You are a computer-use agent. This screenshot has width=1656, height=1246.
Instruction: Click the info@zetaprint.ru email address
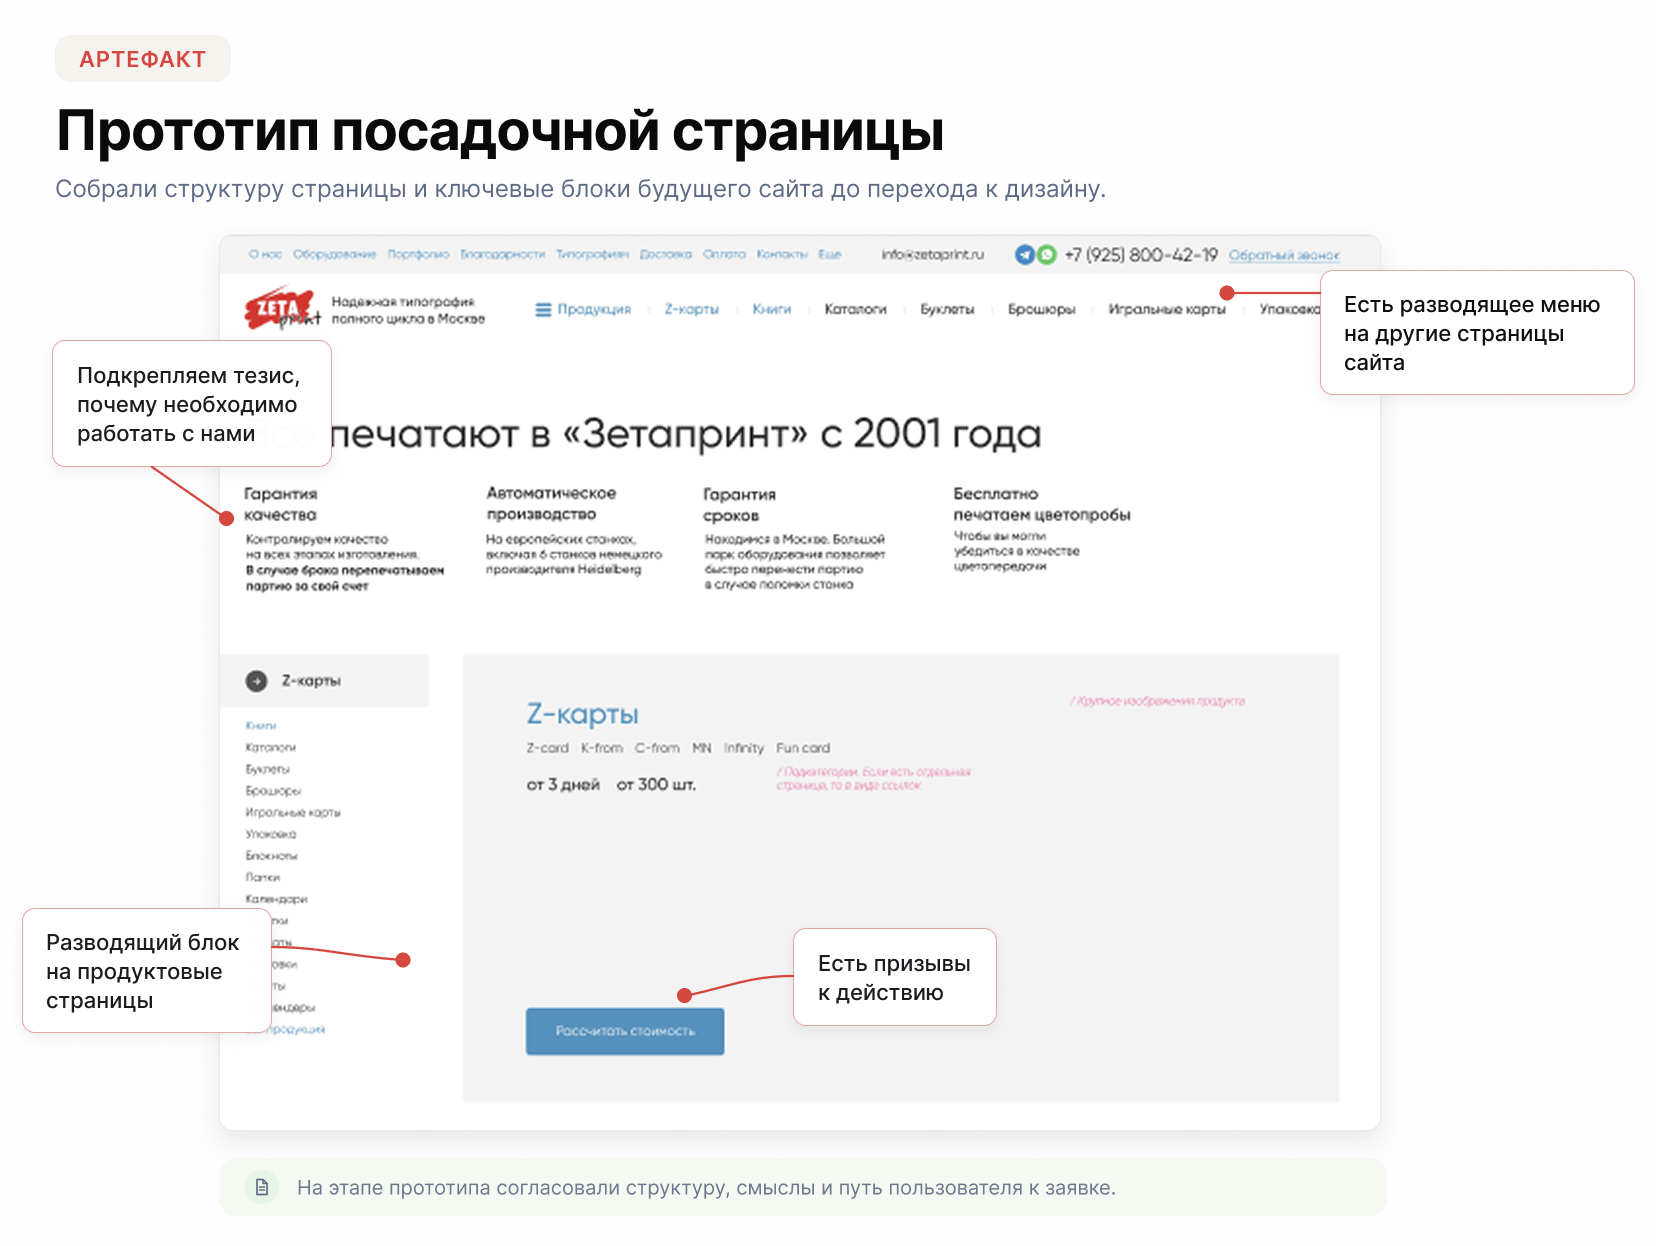click(x=932, y=255)
